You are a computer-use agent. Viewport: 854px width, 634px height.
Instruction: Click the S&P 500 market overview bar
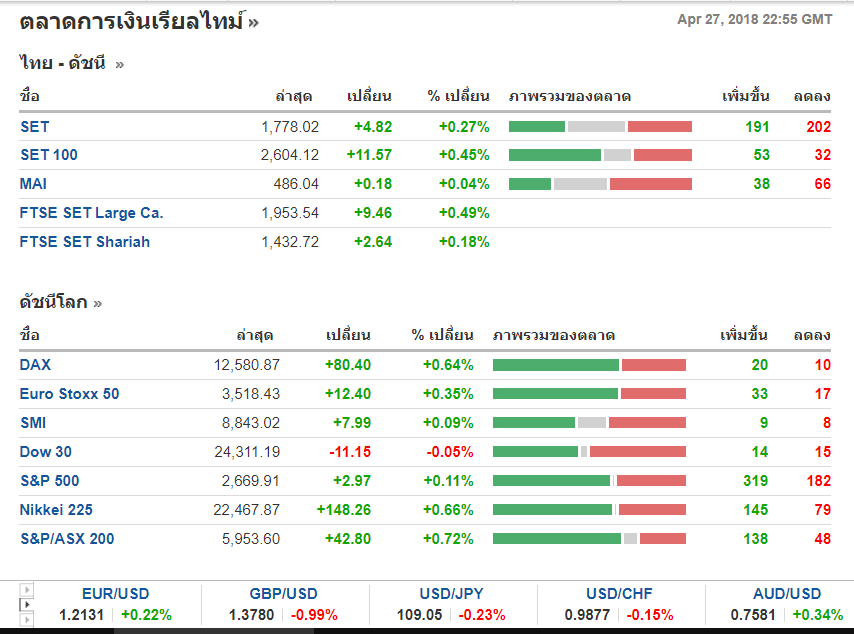[589, 481]
